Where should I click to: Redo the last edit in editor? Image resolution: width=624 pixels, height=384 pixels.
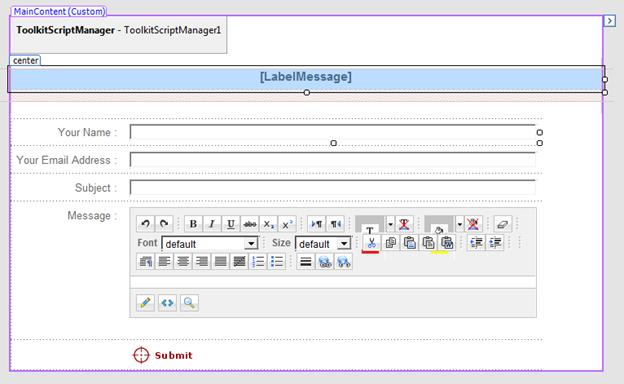pyautogui.click(x=164, y=224)
